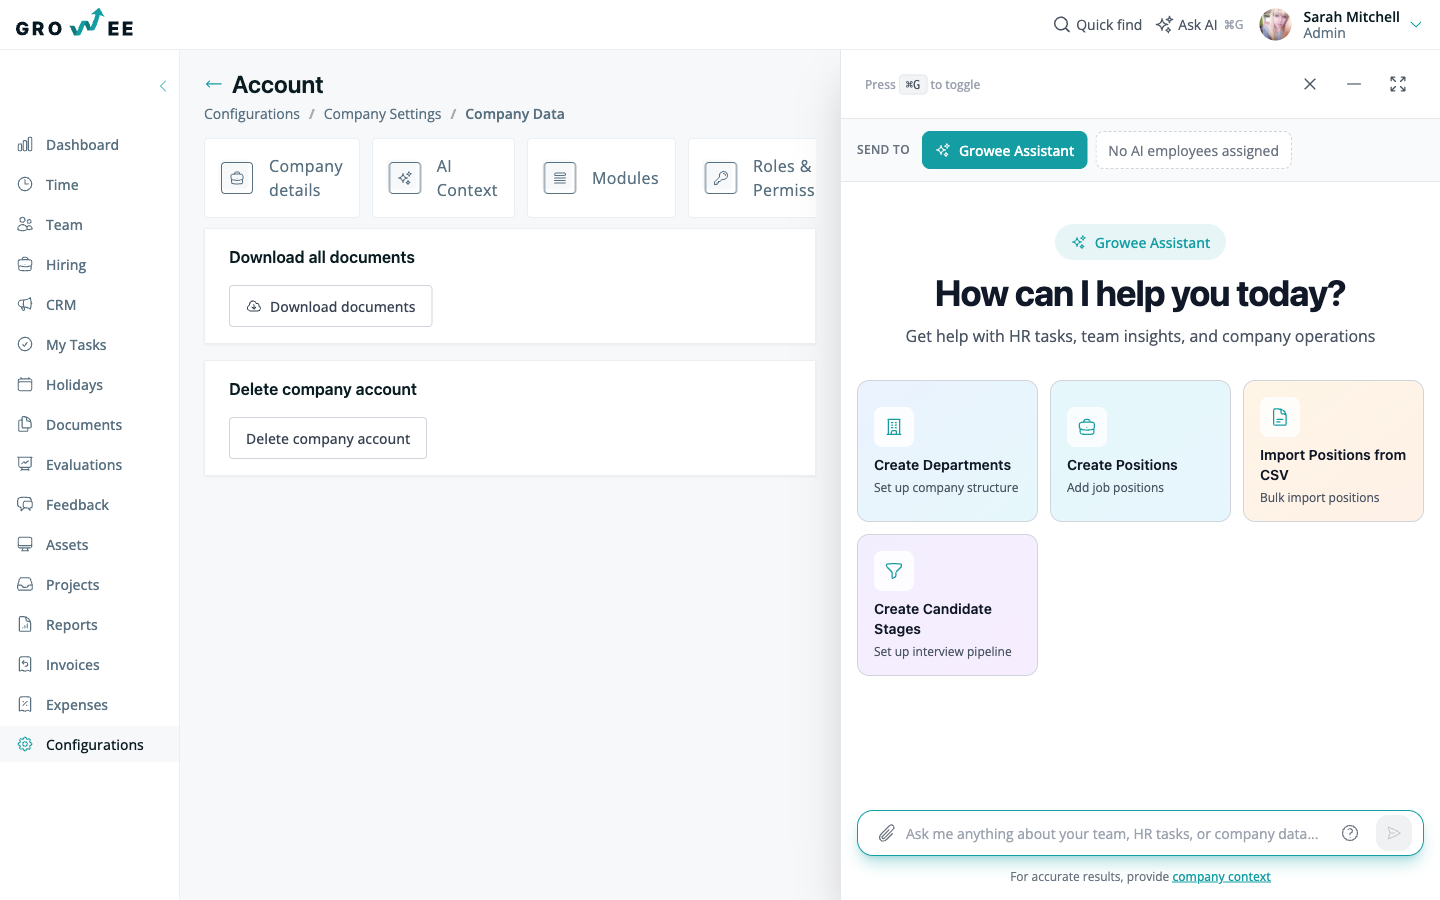Open the Evaluations icon in the sidebar
Image resolution: width=1440 pixels, height=900 pixels.
point(25,464)
